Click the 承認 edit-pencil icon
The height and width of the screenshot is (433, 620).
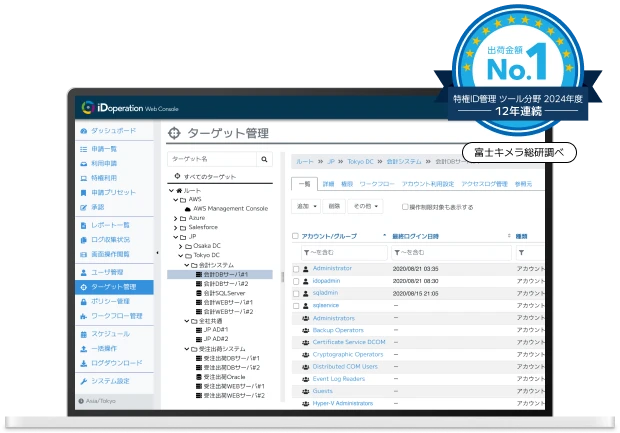(83, 207)
